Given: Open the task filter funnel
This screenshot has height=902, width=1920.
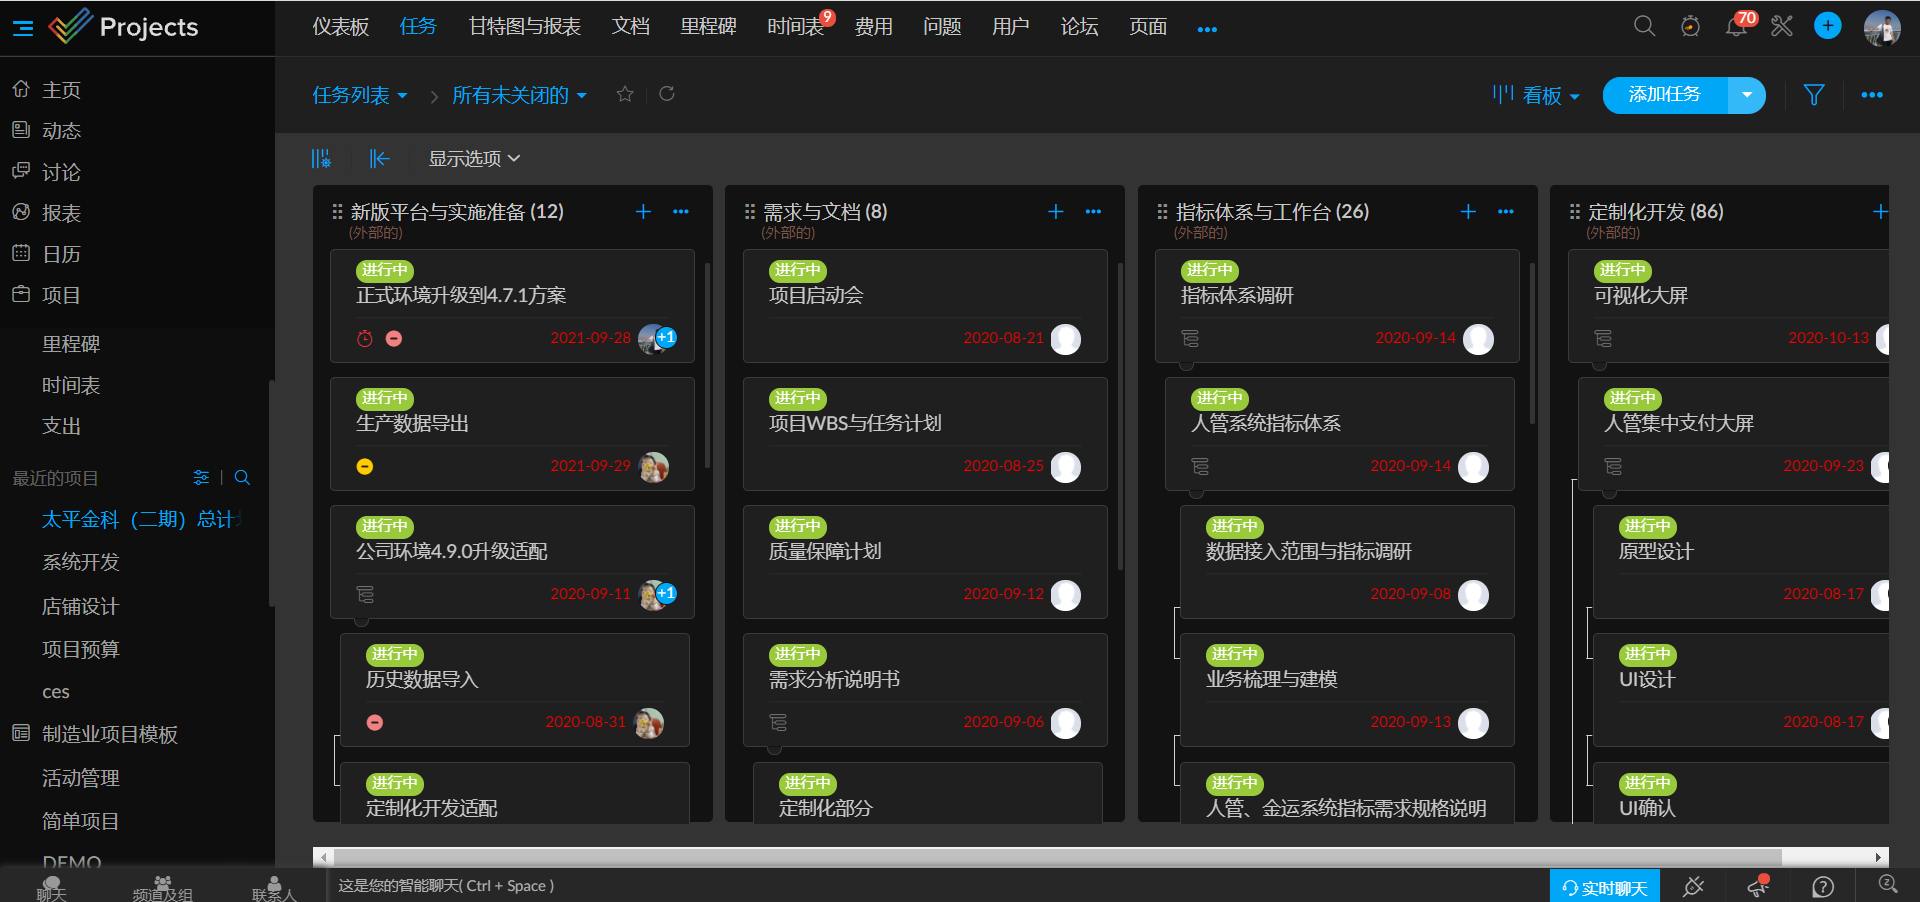Looking at the screenshot, I should coord(1814,95).
